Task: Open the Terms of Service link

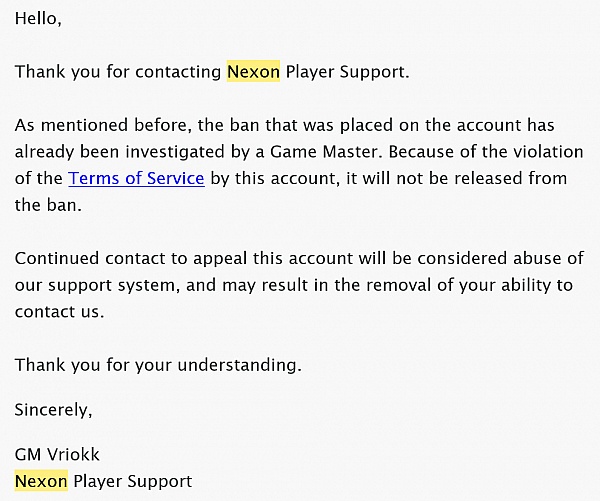Action: tap(136, 178)
